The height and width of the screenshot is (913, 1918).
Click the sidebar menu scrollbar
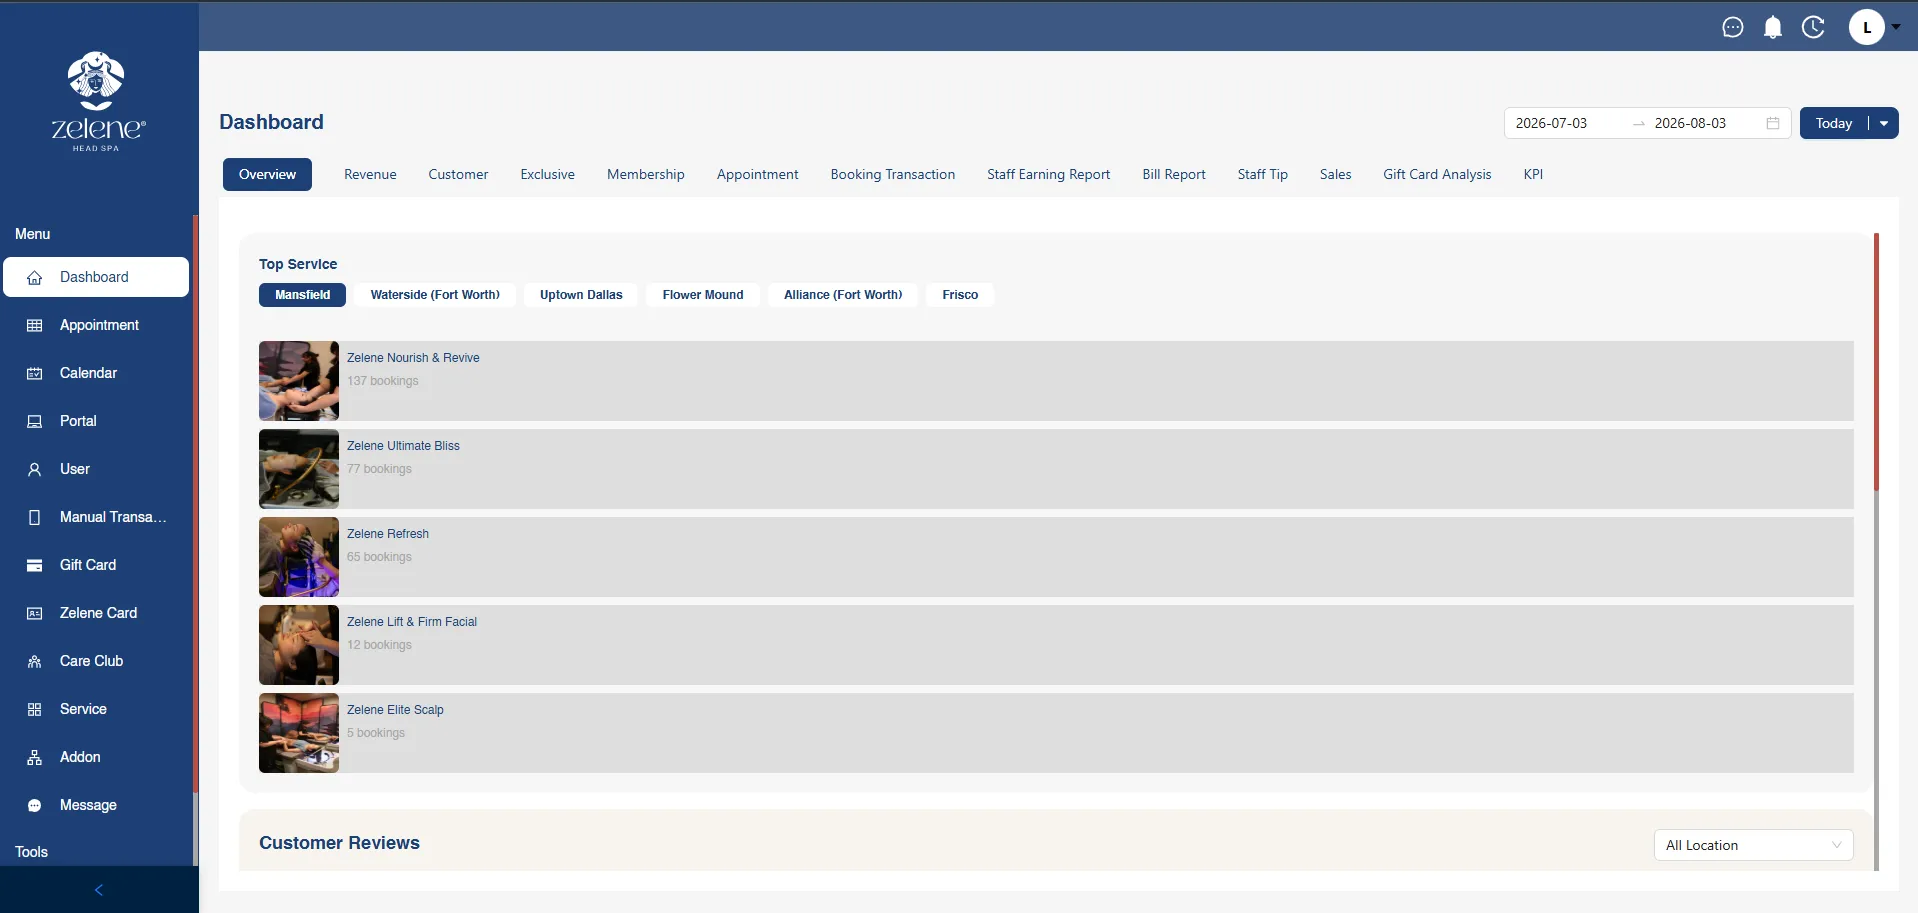[195, 504]
